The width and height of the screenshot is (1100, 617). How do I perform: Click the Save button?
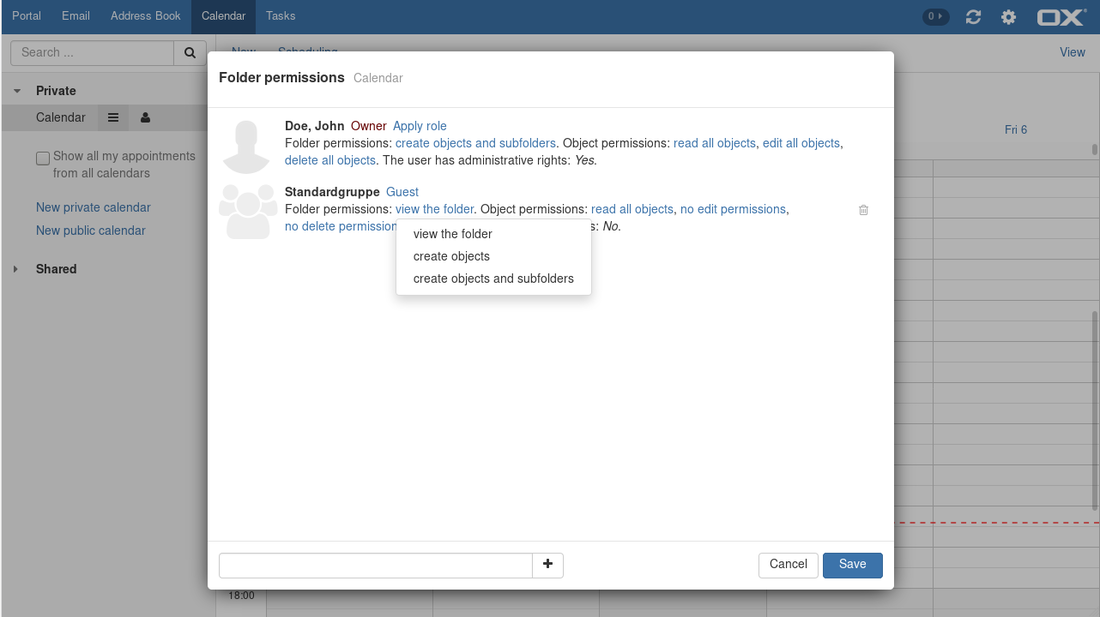click(x=852, y=565)
